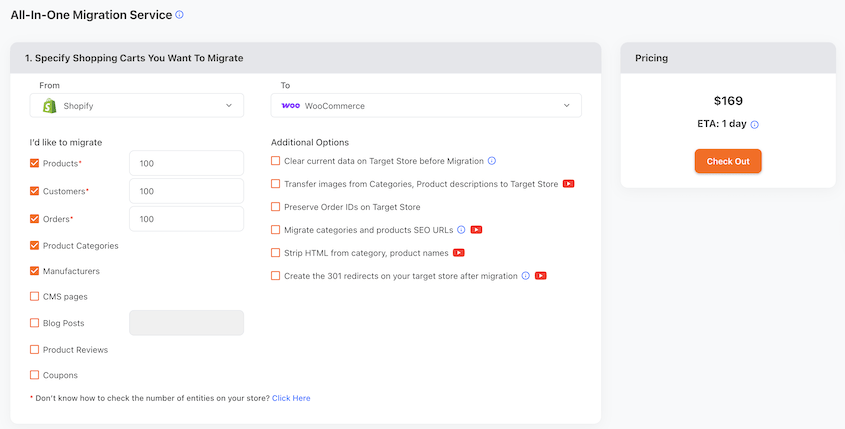Viewport: 845px width, 429px height.
Task: Play YouTube video for Transfer images option
Action: tap(568, 184)
